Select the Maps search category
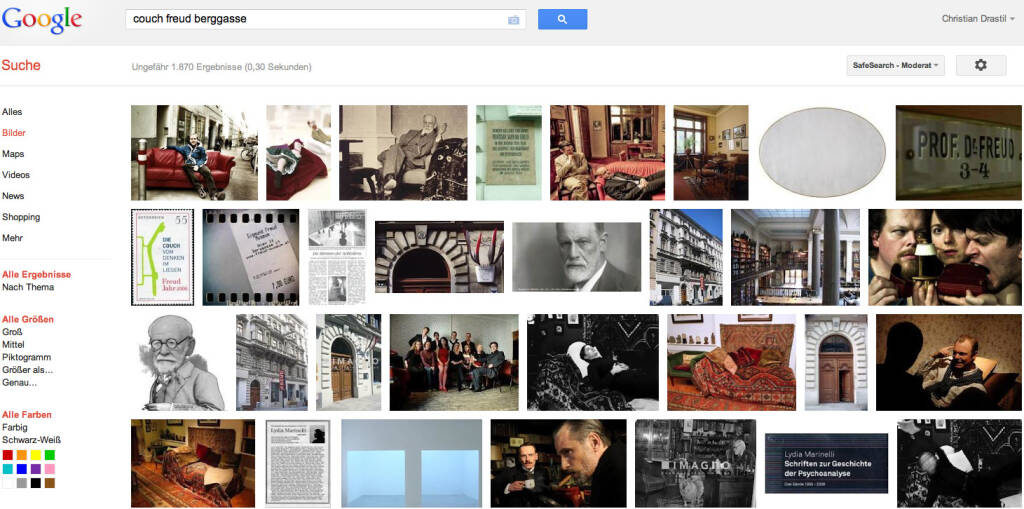The width and height of the screenshot is (1024, 509). [x=13, y=154]
